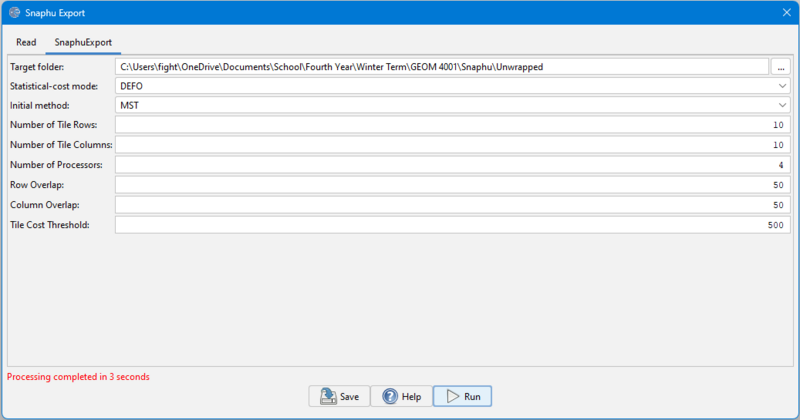Image resolution: width=800 pixels, height=420 pixels.
Task: Open the browse button for target folder
Action: 781,66
